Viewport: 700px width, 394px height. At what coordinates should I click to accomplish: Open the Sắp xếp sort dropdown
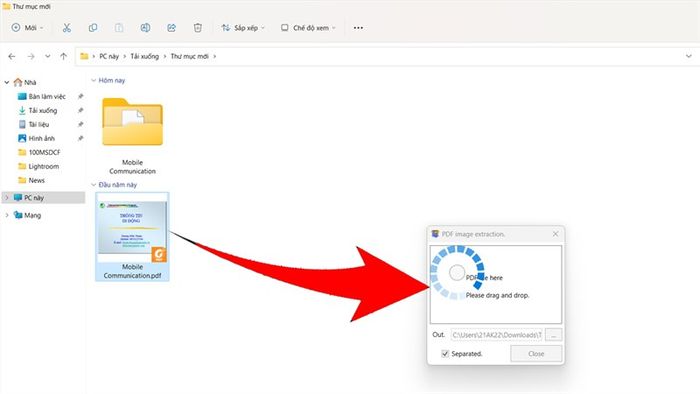[243, 28]
